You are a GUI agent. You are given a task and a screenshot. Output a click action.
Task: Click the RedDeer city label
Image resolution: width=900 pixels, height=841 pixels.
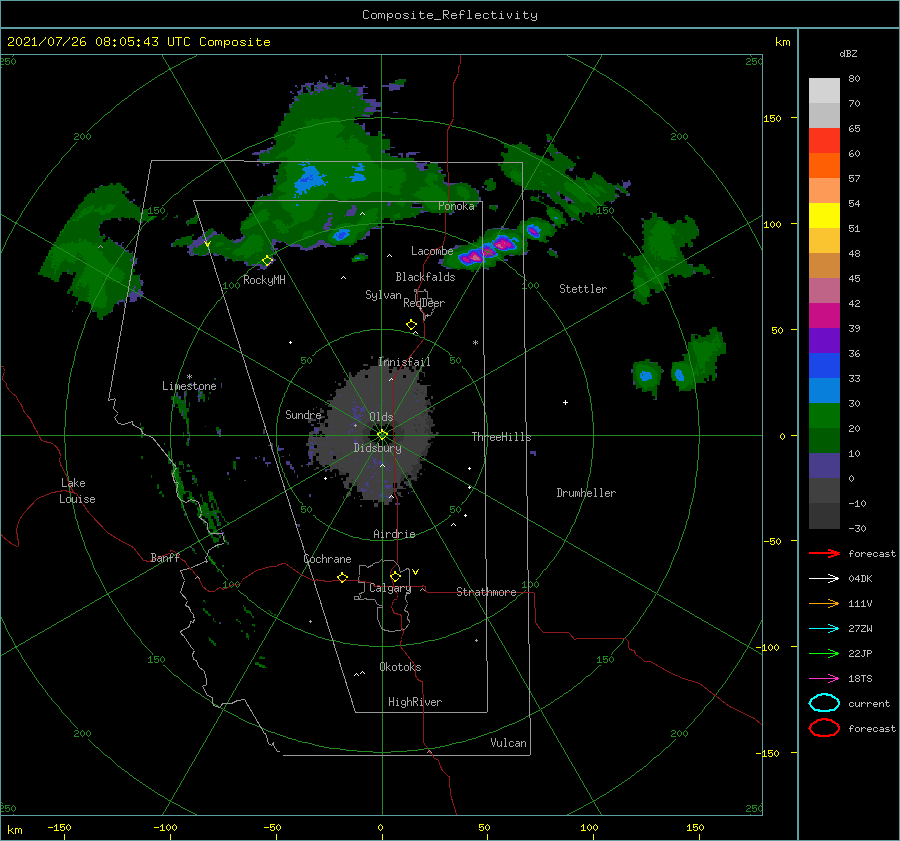coord(424,303)
